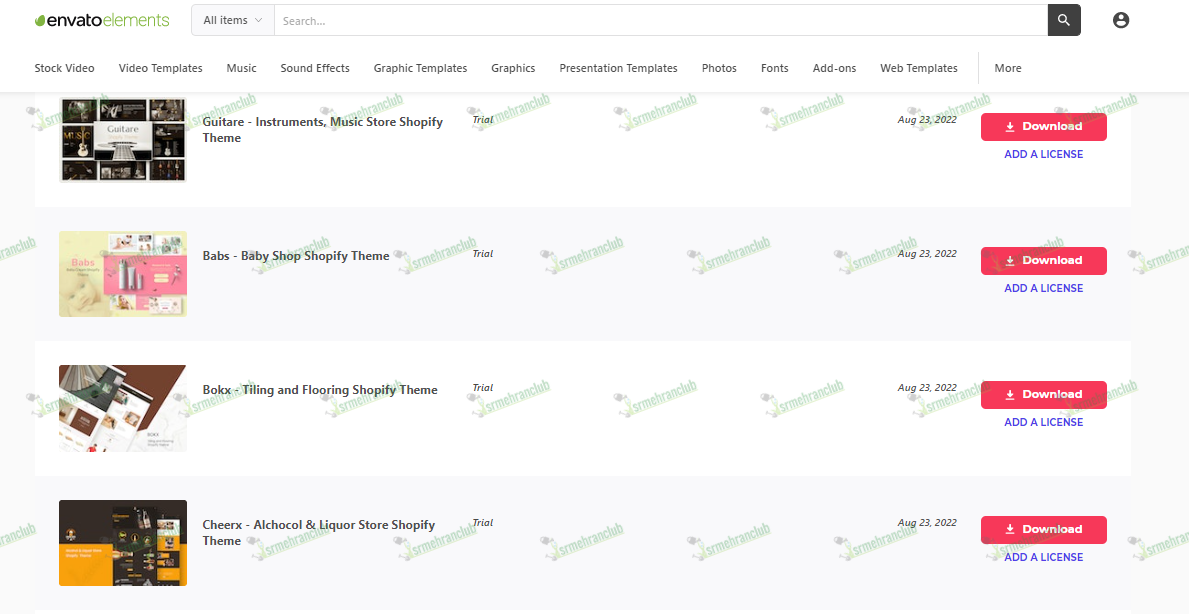Viewport: 1189px width, 614px height.
Task: Download the Babs Baby Shop theme
Action: tap(1043, 261)
